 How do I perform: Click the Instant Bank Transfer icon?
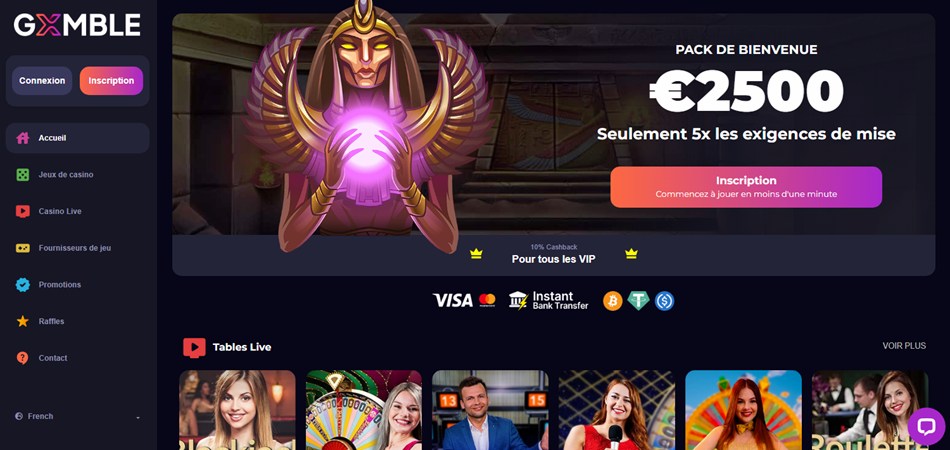click(548, 300)
